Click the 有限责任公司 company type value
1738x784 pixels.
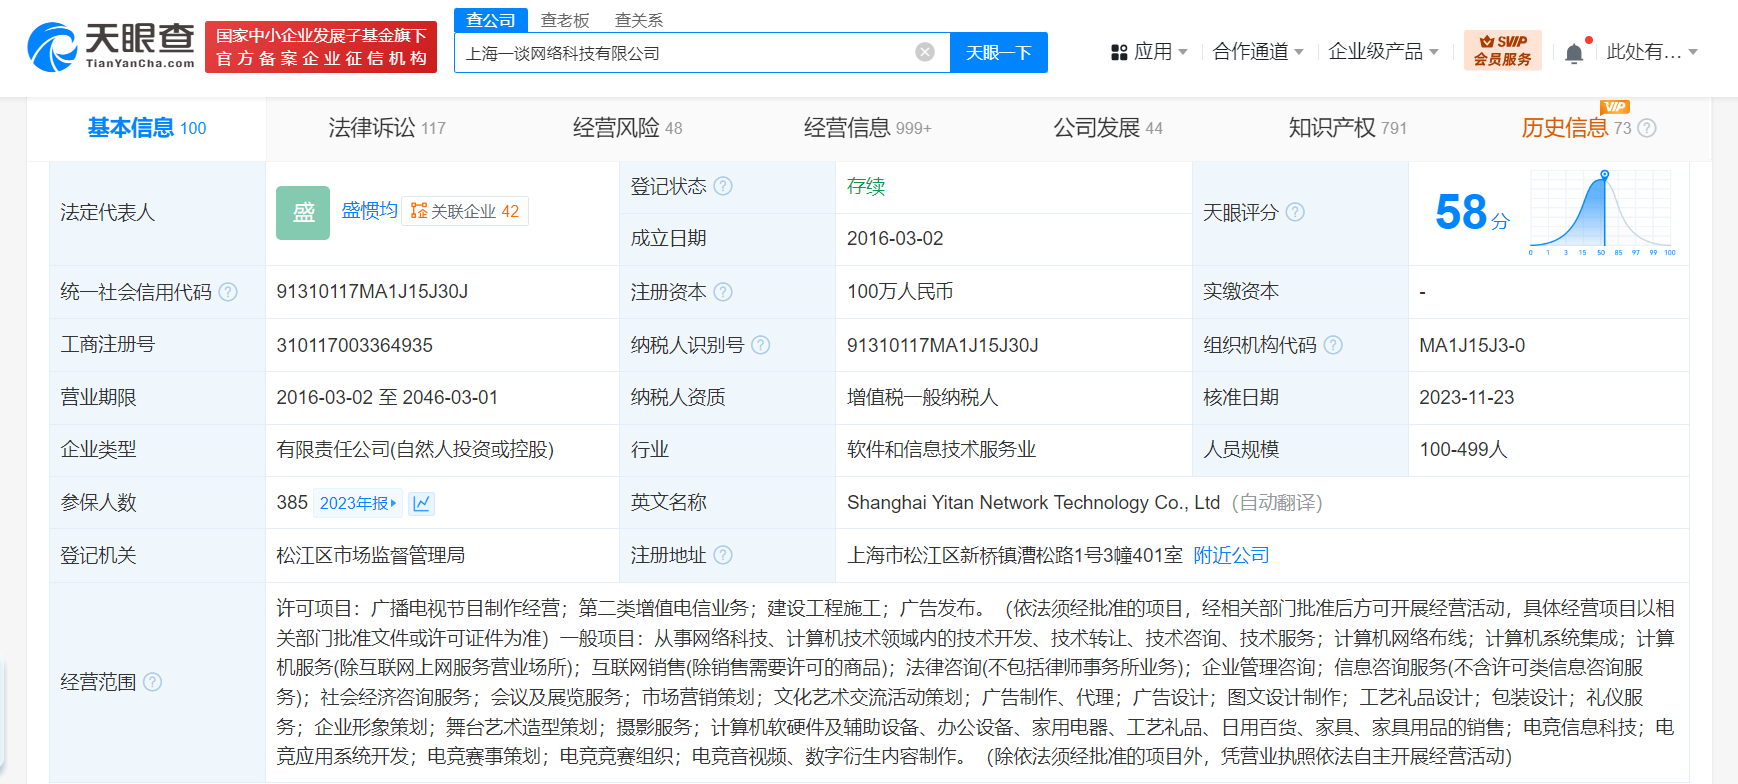pyautogui.click(x=415, y=450)
